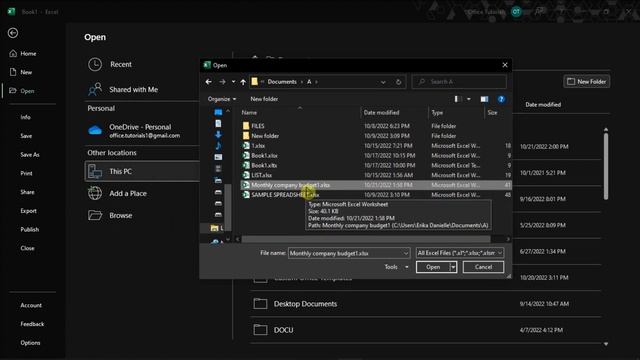Select Save As in the backstage sidebar
640x360 pixels.
30,155
